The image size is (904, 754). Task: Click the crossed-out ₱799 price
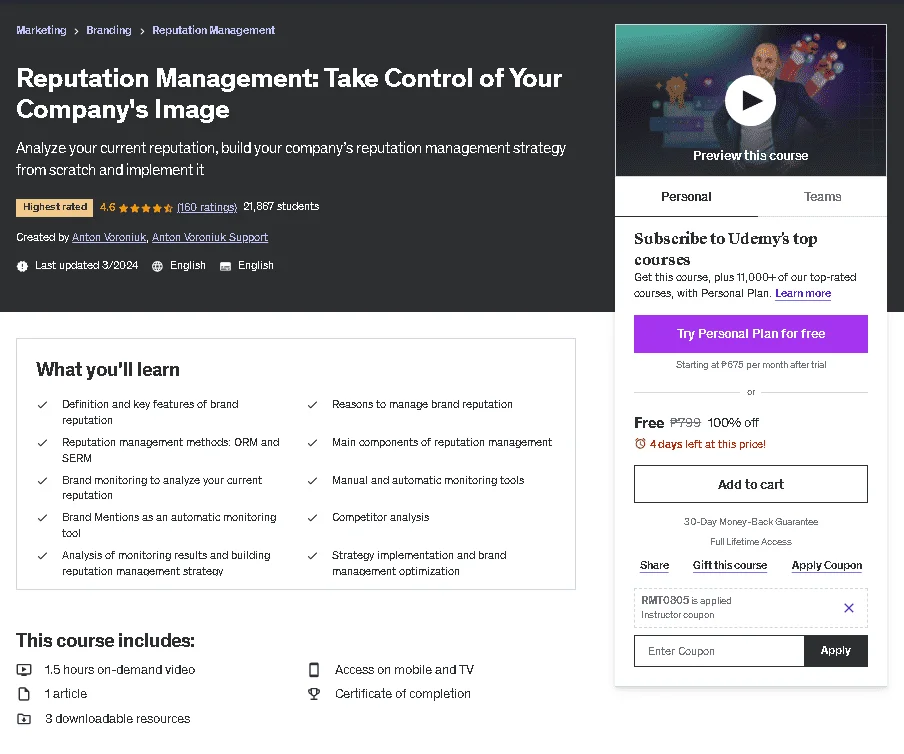pos(685,423)
